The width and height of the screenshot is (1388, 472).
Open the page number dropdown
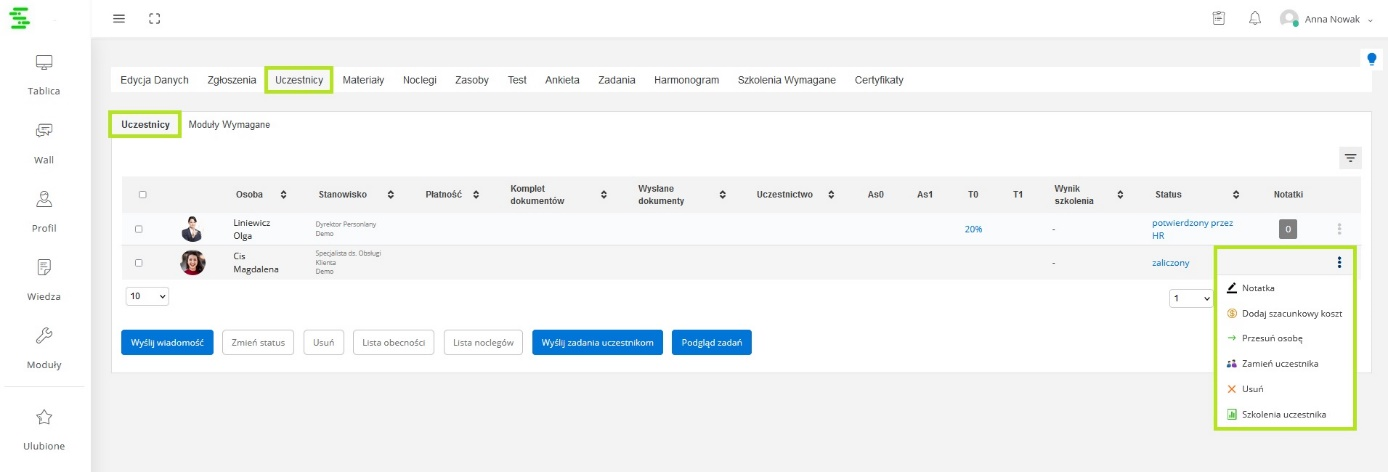pyautogui.click(x=1192, y=298)
